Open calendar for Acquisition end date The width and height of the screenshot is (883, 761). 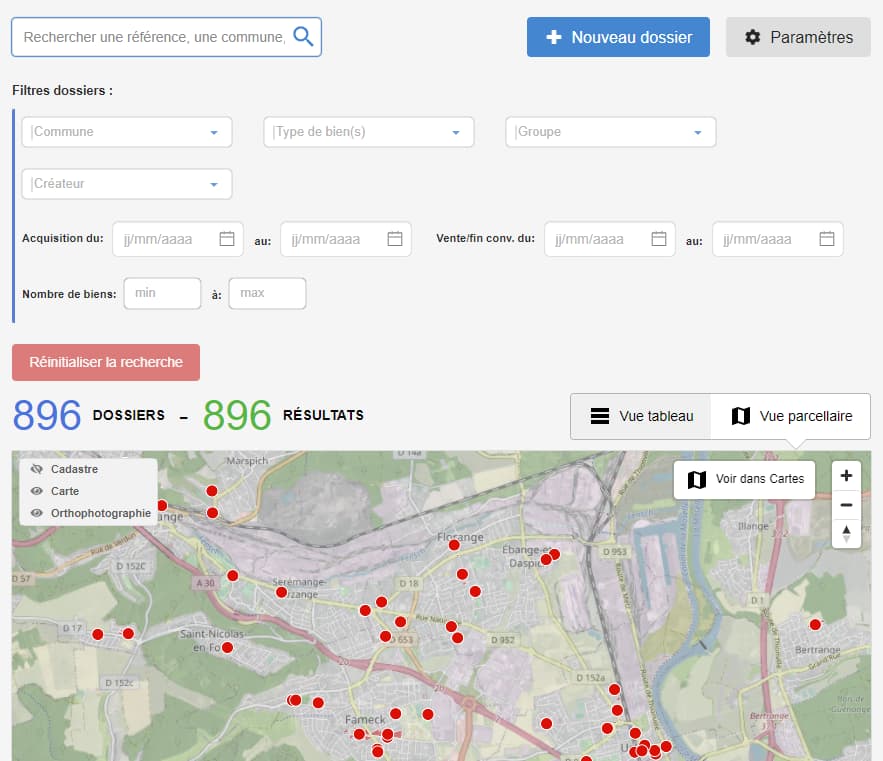tap(395, 239)
